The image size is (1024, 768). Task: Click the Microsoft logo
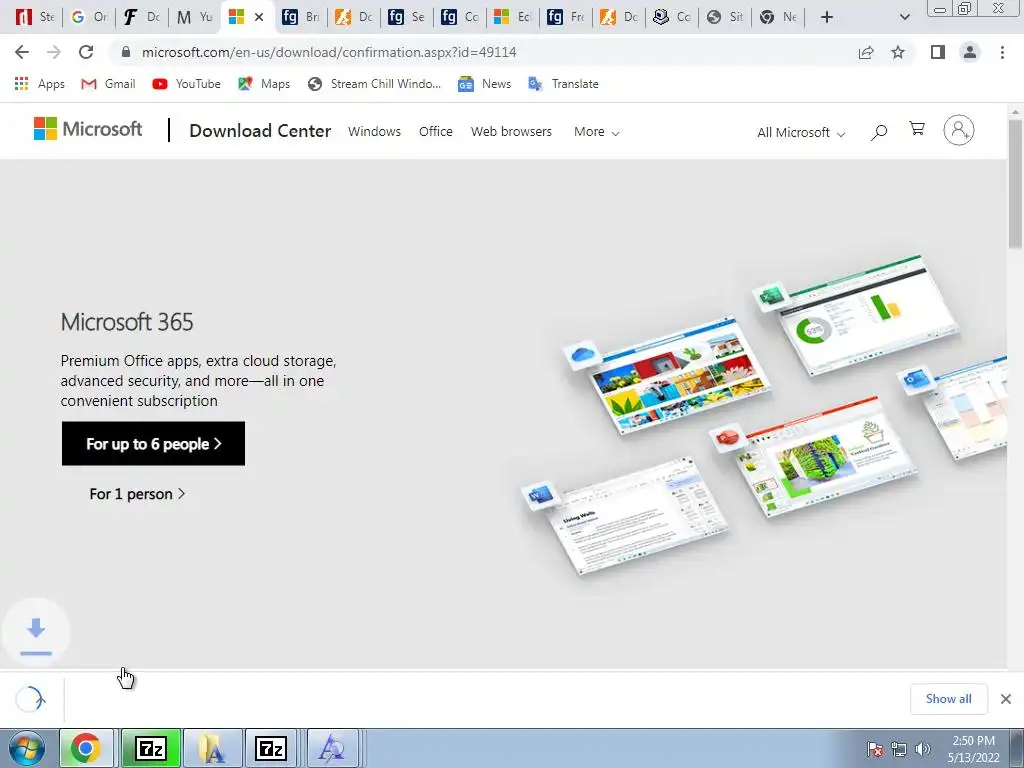(x=88, y=129)
